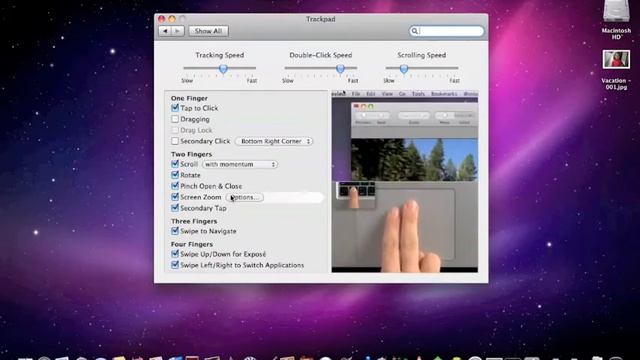The width and height of the screenshot is (640, 360).
Task: Click the Show All button
Action: point(208,31)
